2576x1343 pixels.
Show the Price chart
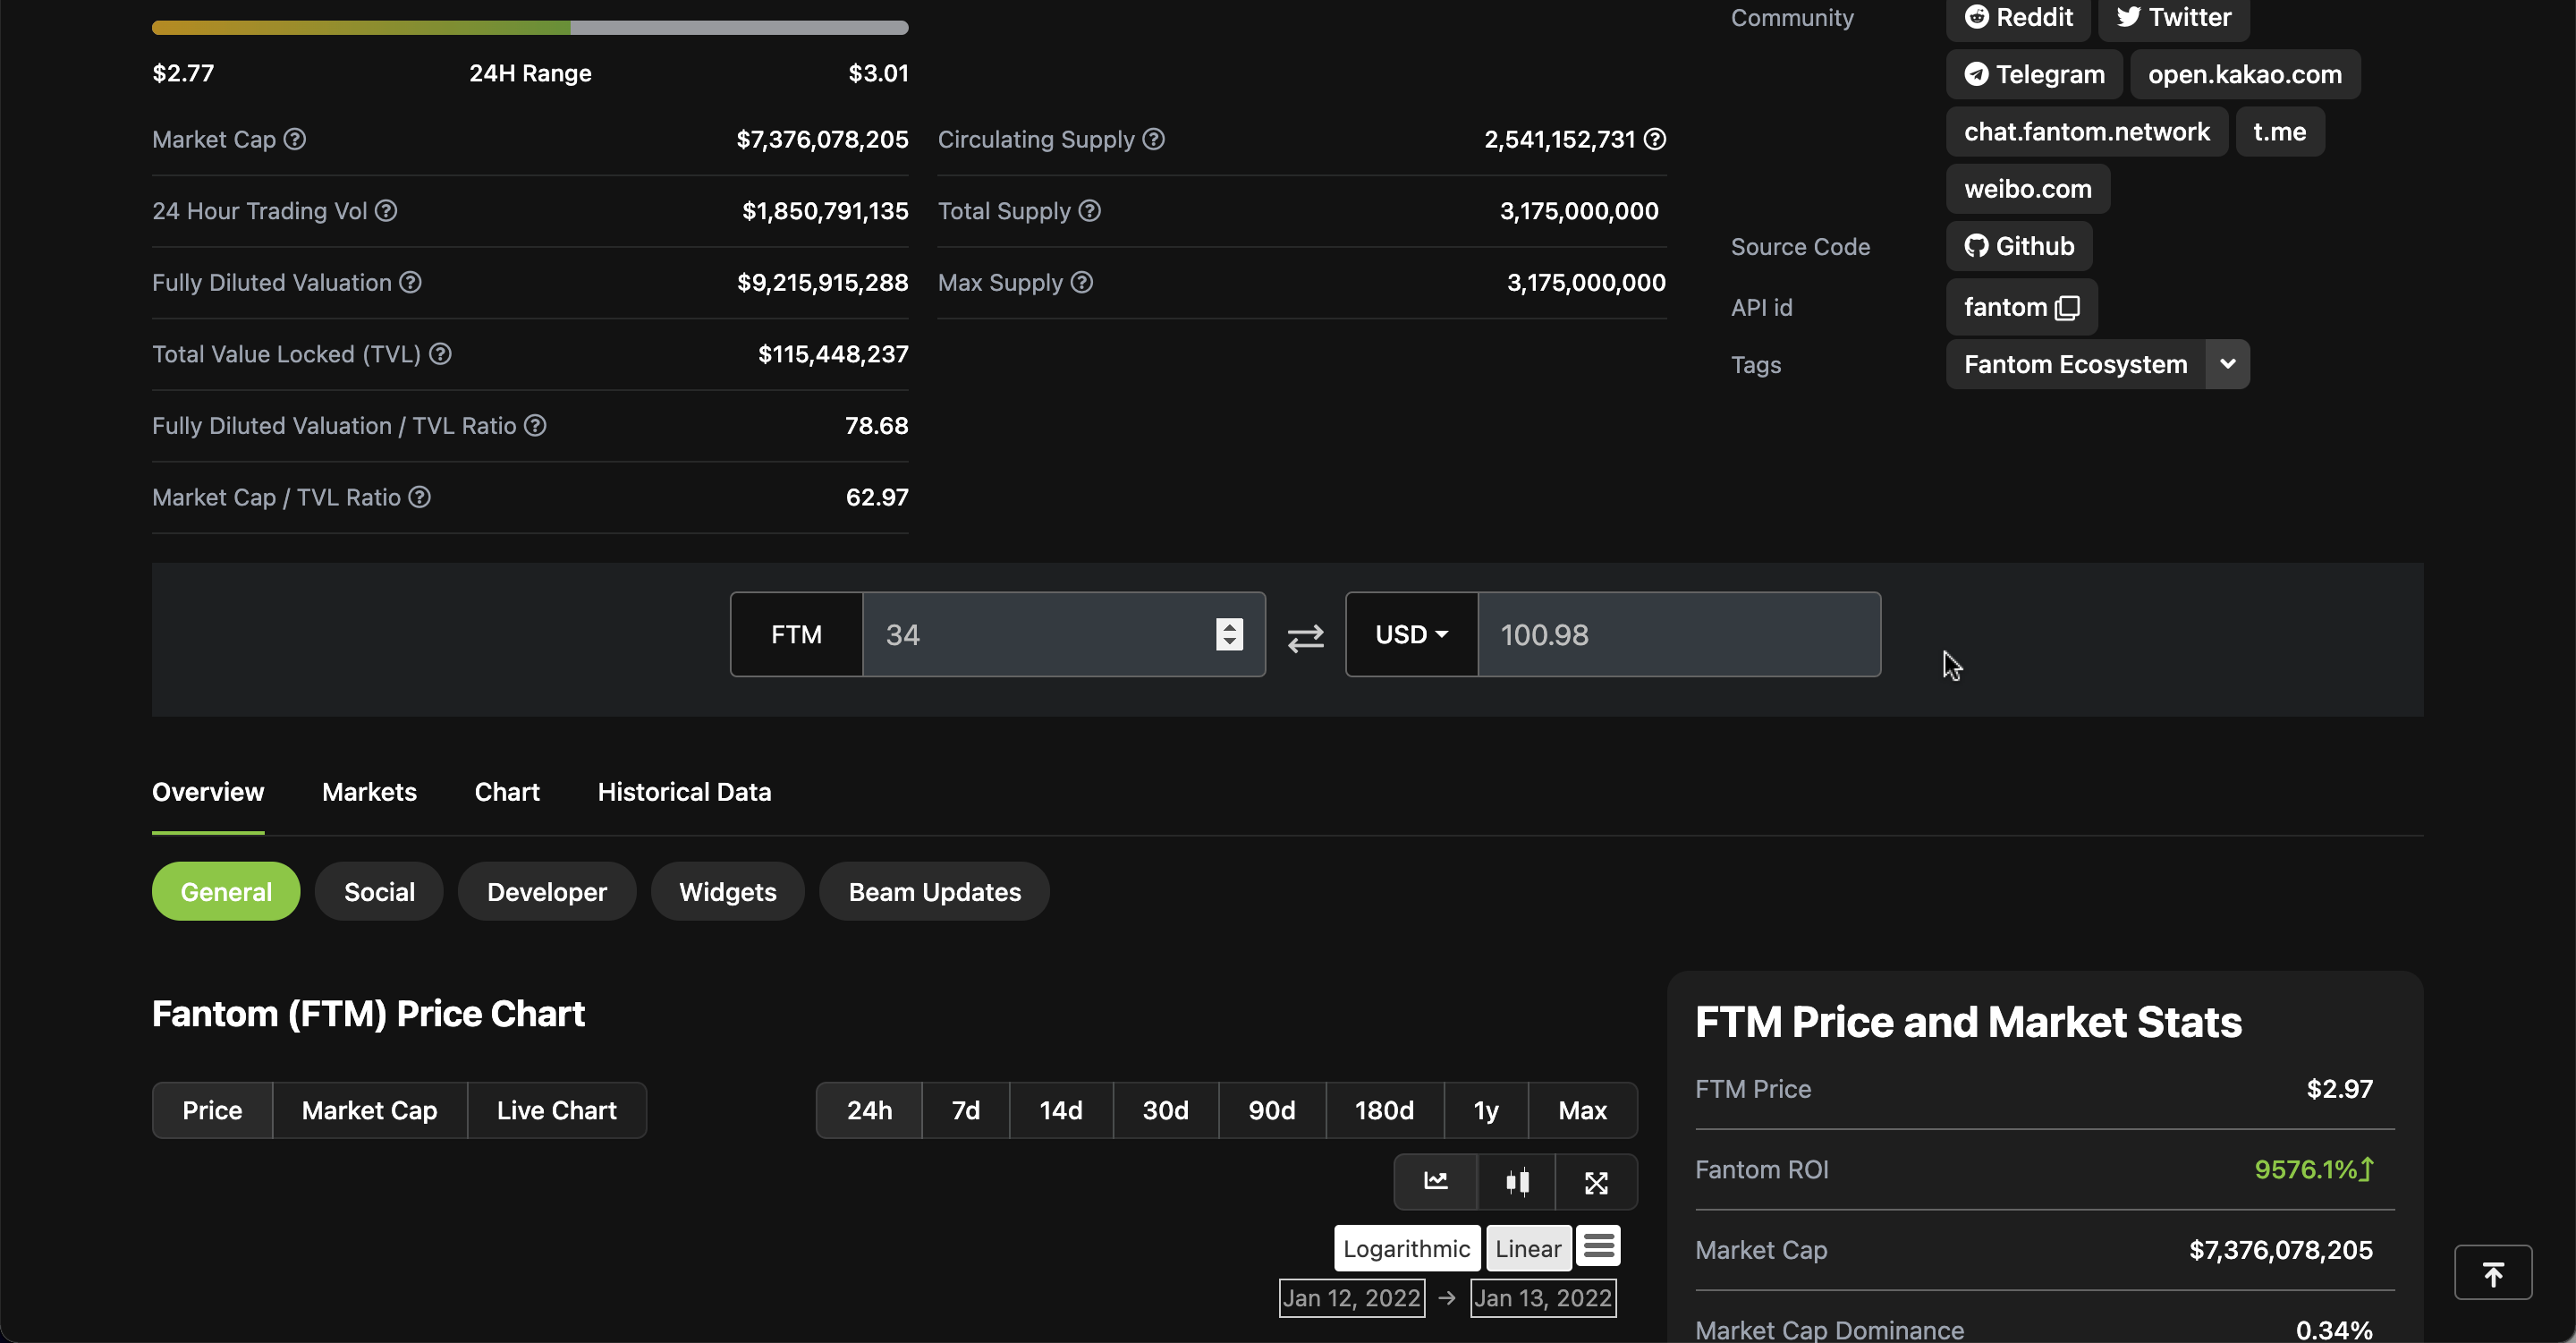coord(212,1110)
